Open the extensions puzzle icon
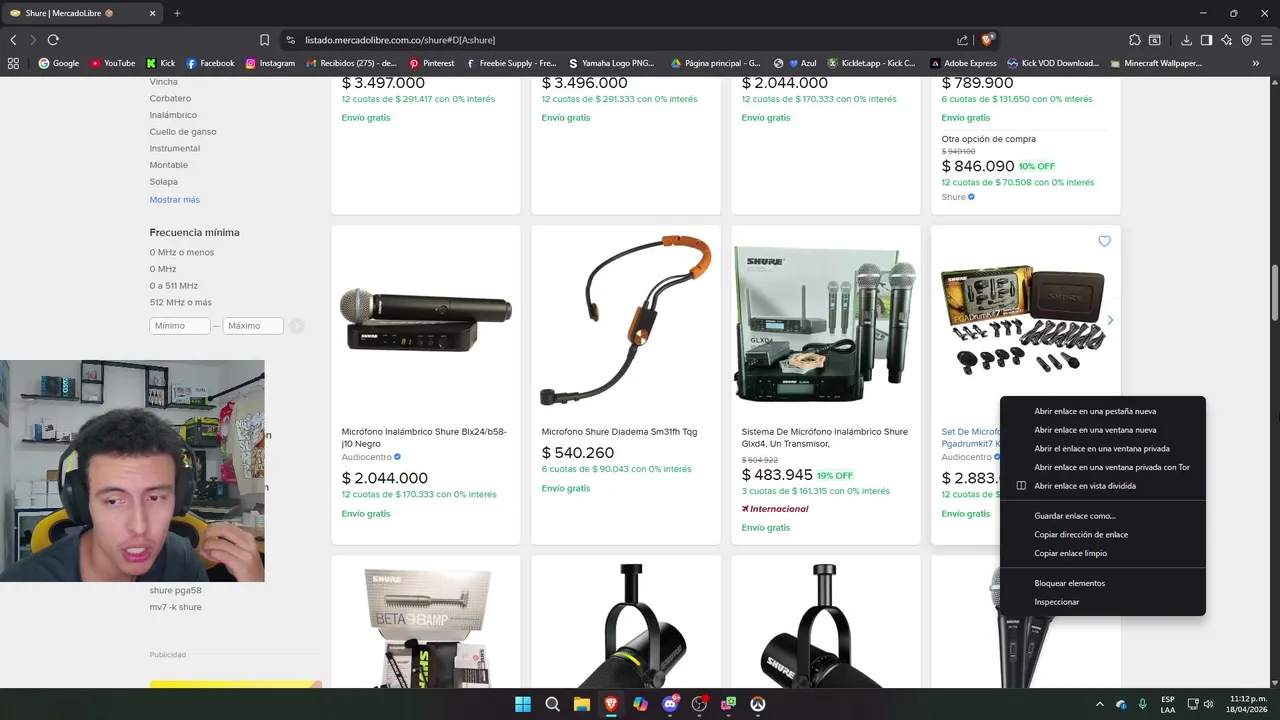 [1134, 40]
